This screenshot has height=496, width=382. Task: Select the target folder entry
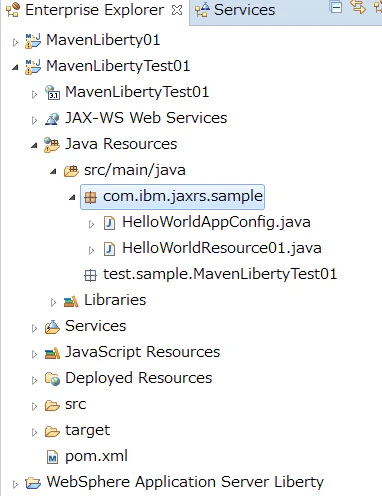[87, 430]
